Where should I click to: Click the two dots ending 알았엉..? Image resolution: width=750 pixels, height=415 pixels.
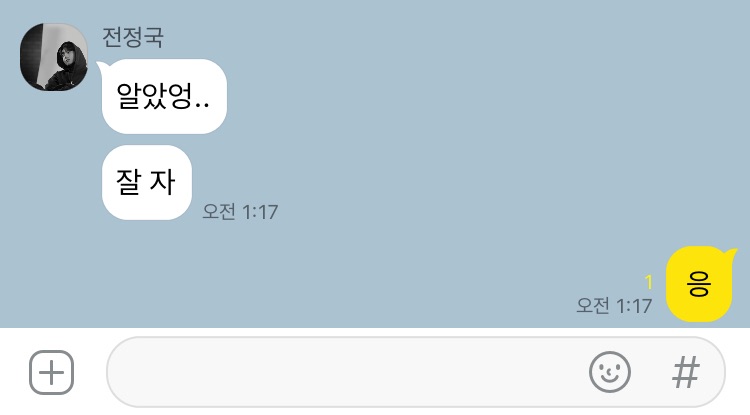pos(203,105)
